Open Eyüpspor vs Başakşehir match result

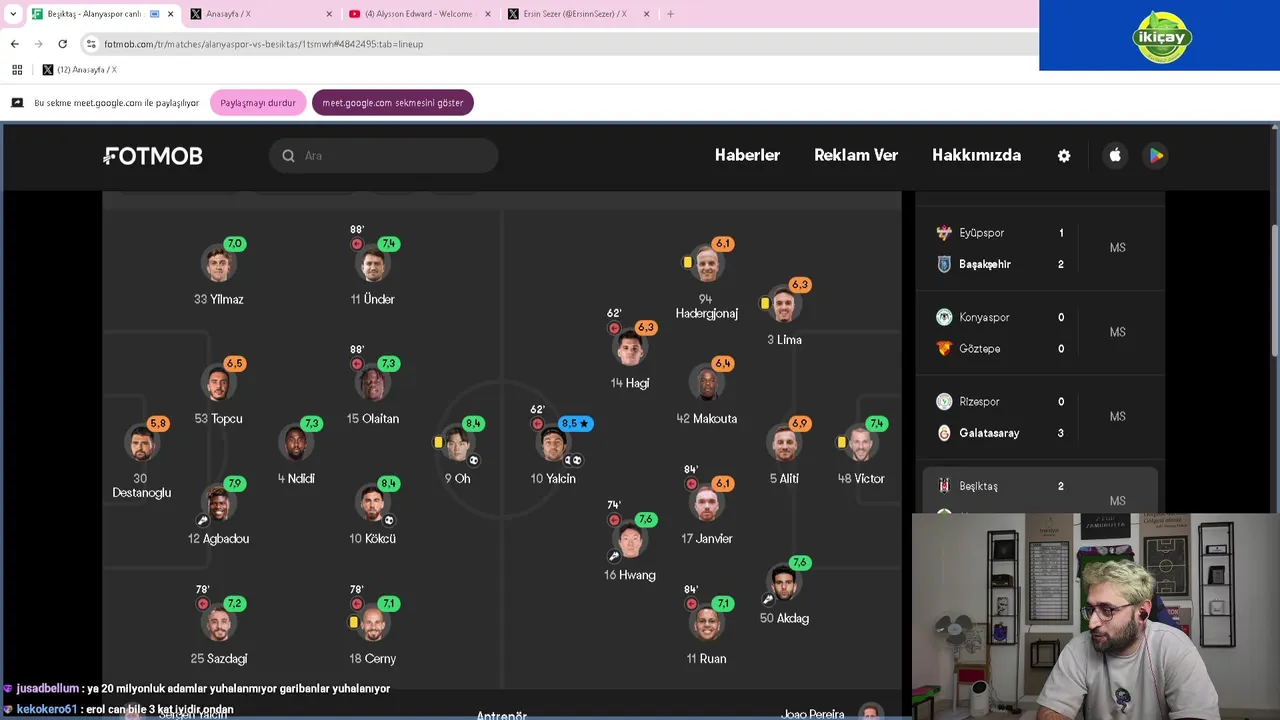click(1040, 248)
